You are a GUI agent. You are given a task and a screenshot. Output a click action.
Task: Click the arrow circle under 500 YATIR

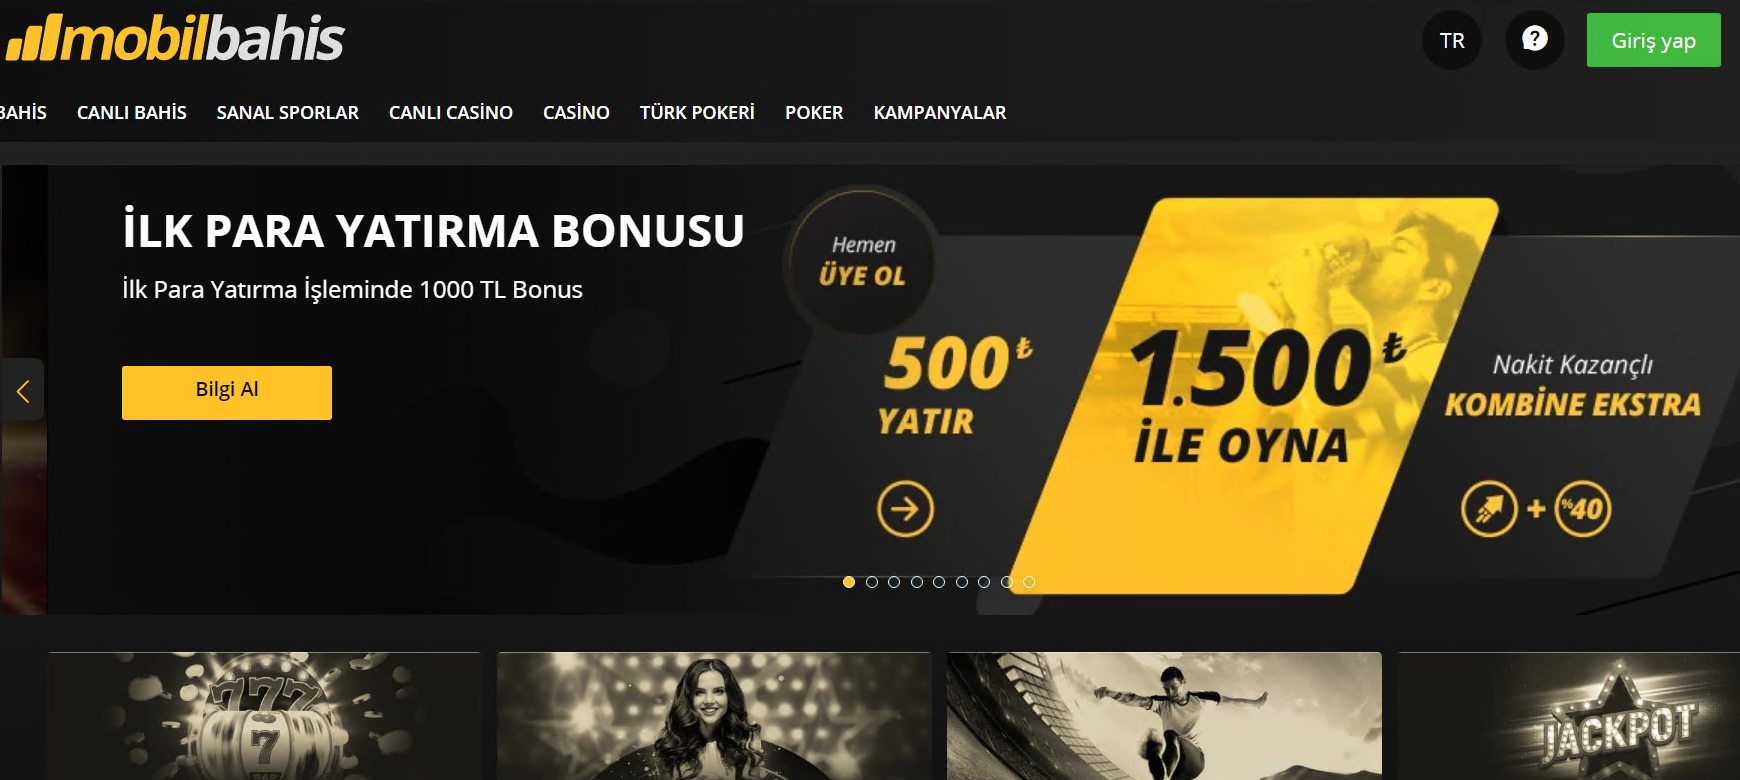pos(905,509)
